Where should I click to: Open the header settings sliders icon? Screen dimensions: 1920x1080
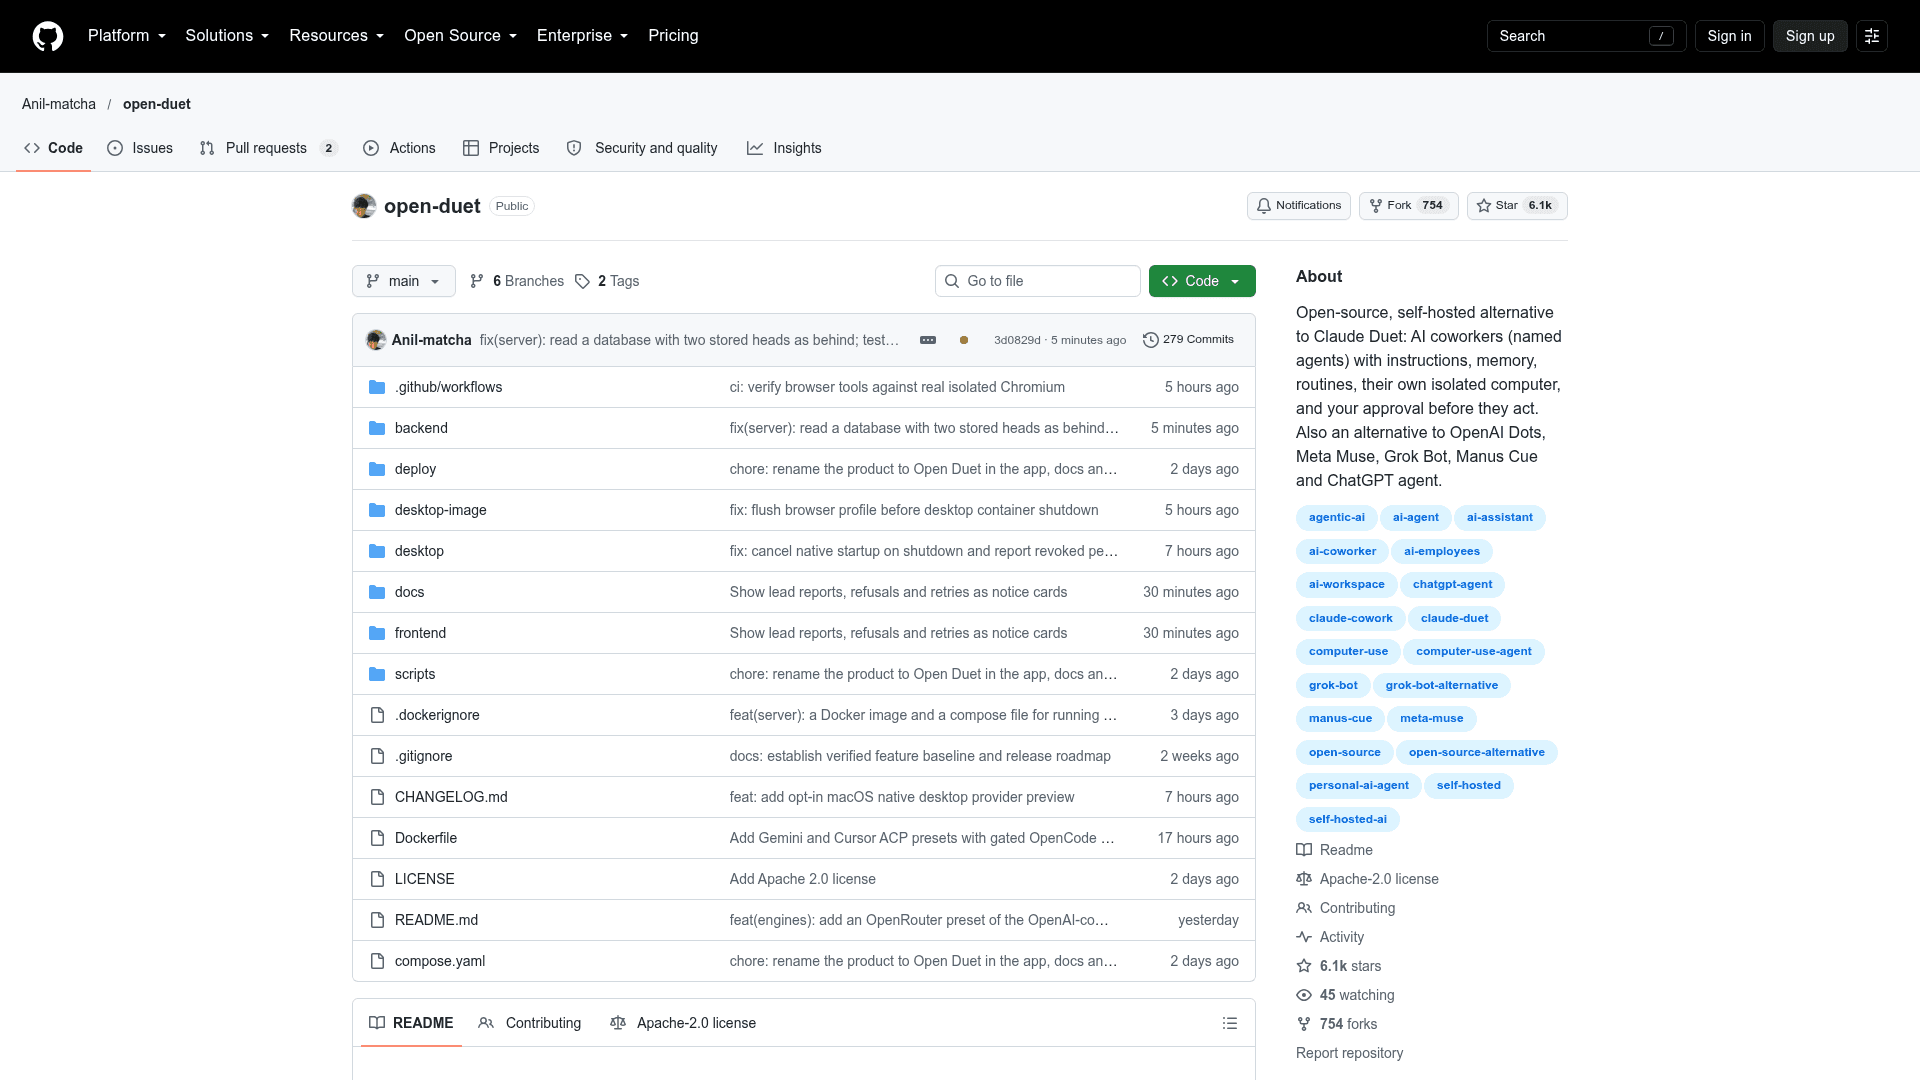[1872, 36]
